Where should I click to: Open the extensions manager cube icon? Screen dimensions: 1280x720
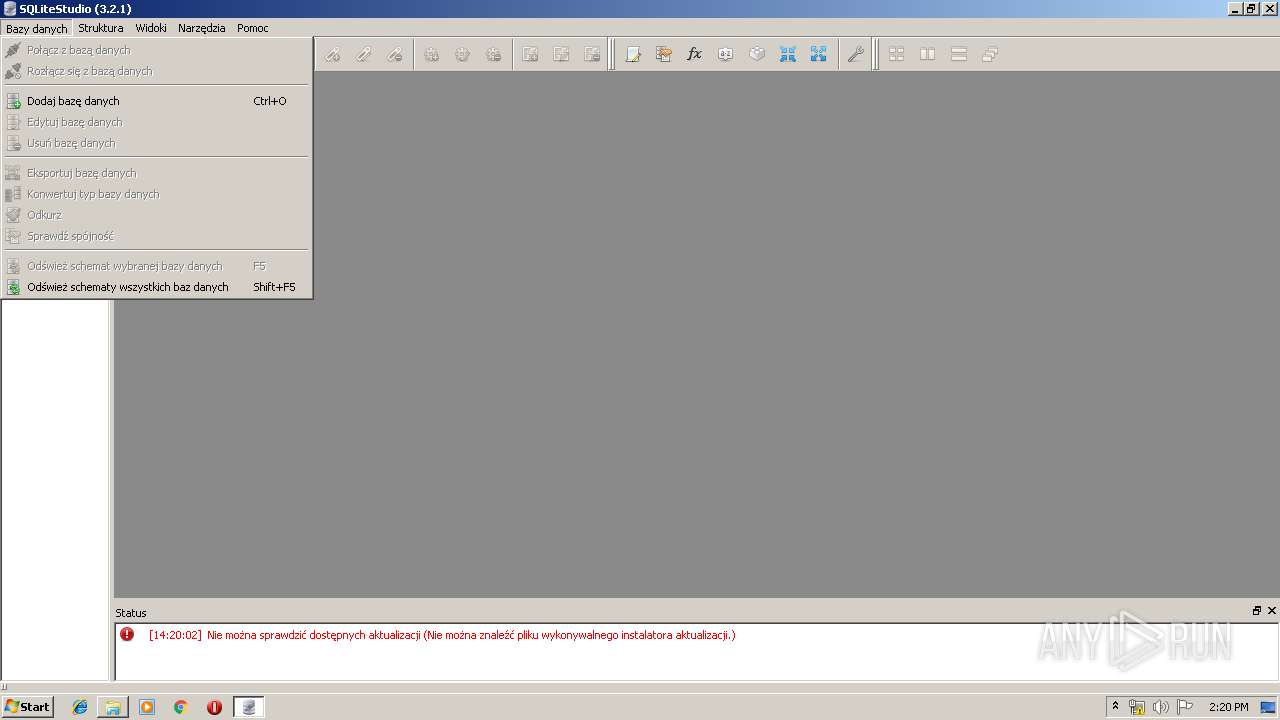(x=757, y=55)
